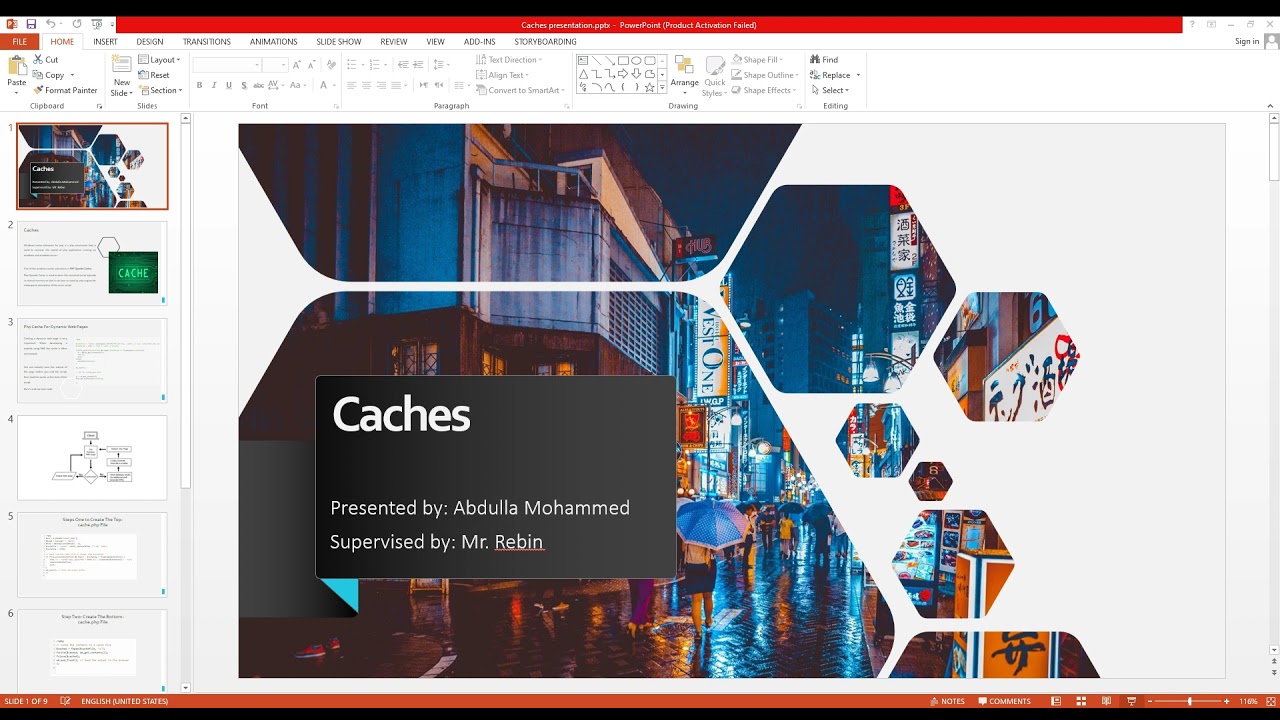This screenshot has height=720, width=1280.
Task: Open the Section dropdown
Action: click(x=161, y=90)
